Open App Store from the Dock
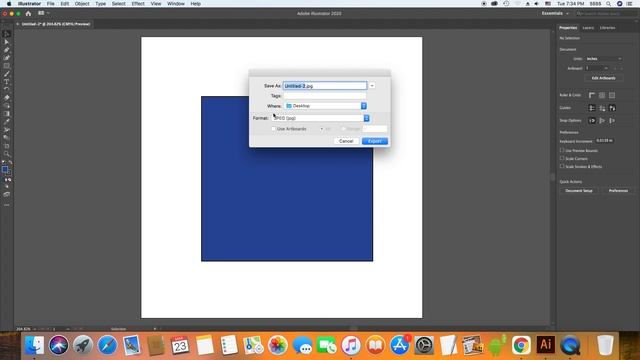Image resolution: width=640 pixels, height=360 pixels. tap(400, 345)
